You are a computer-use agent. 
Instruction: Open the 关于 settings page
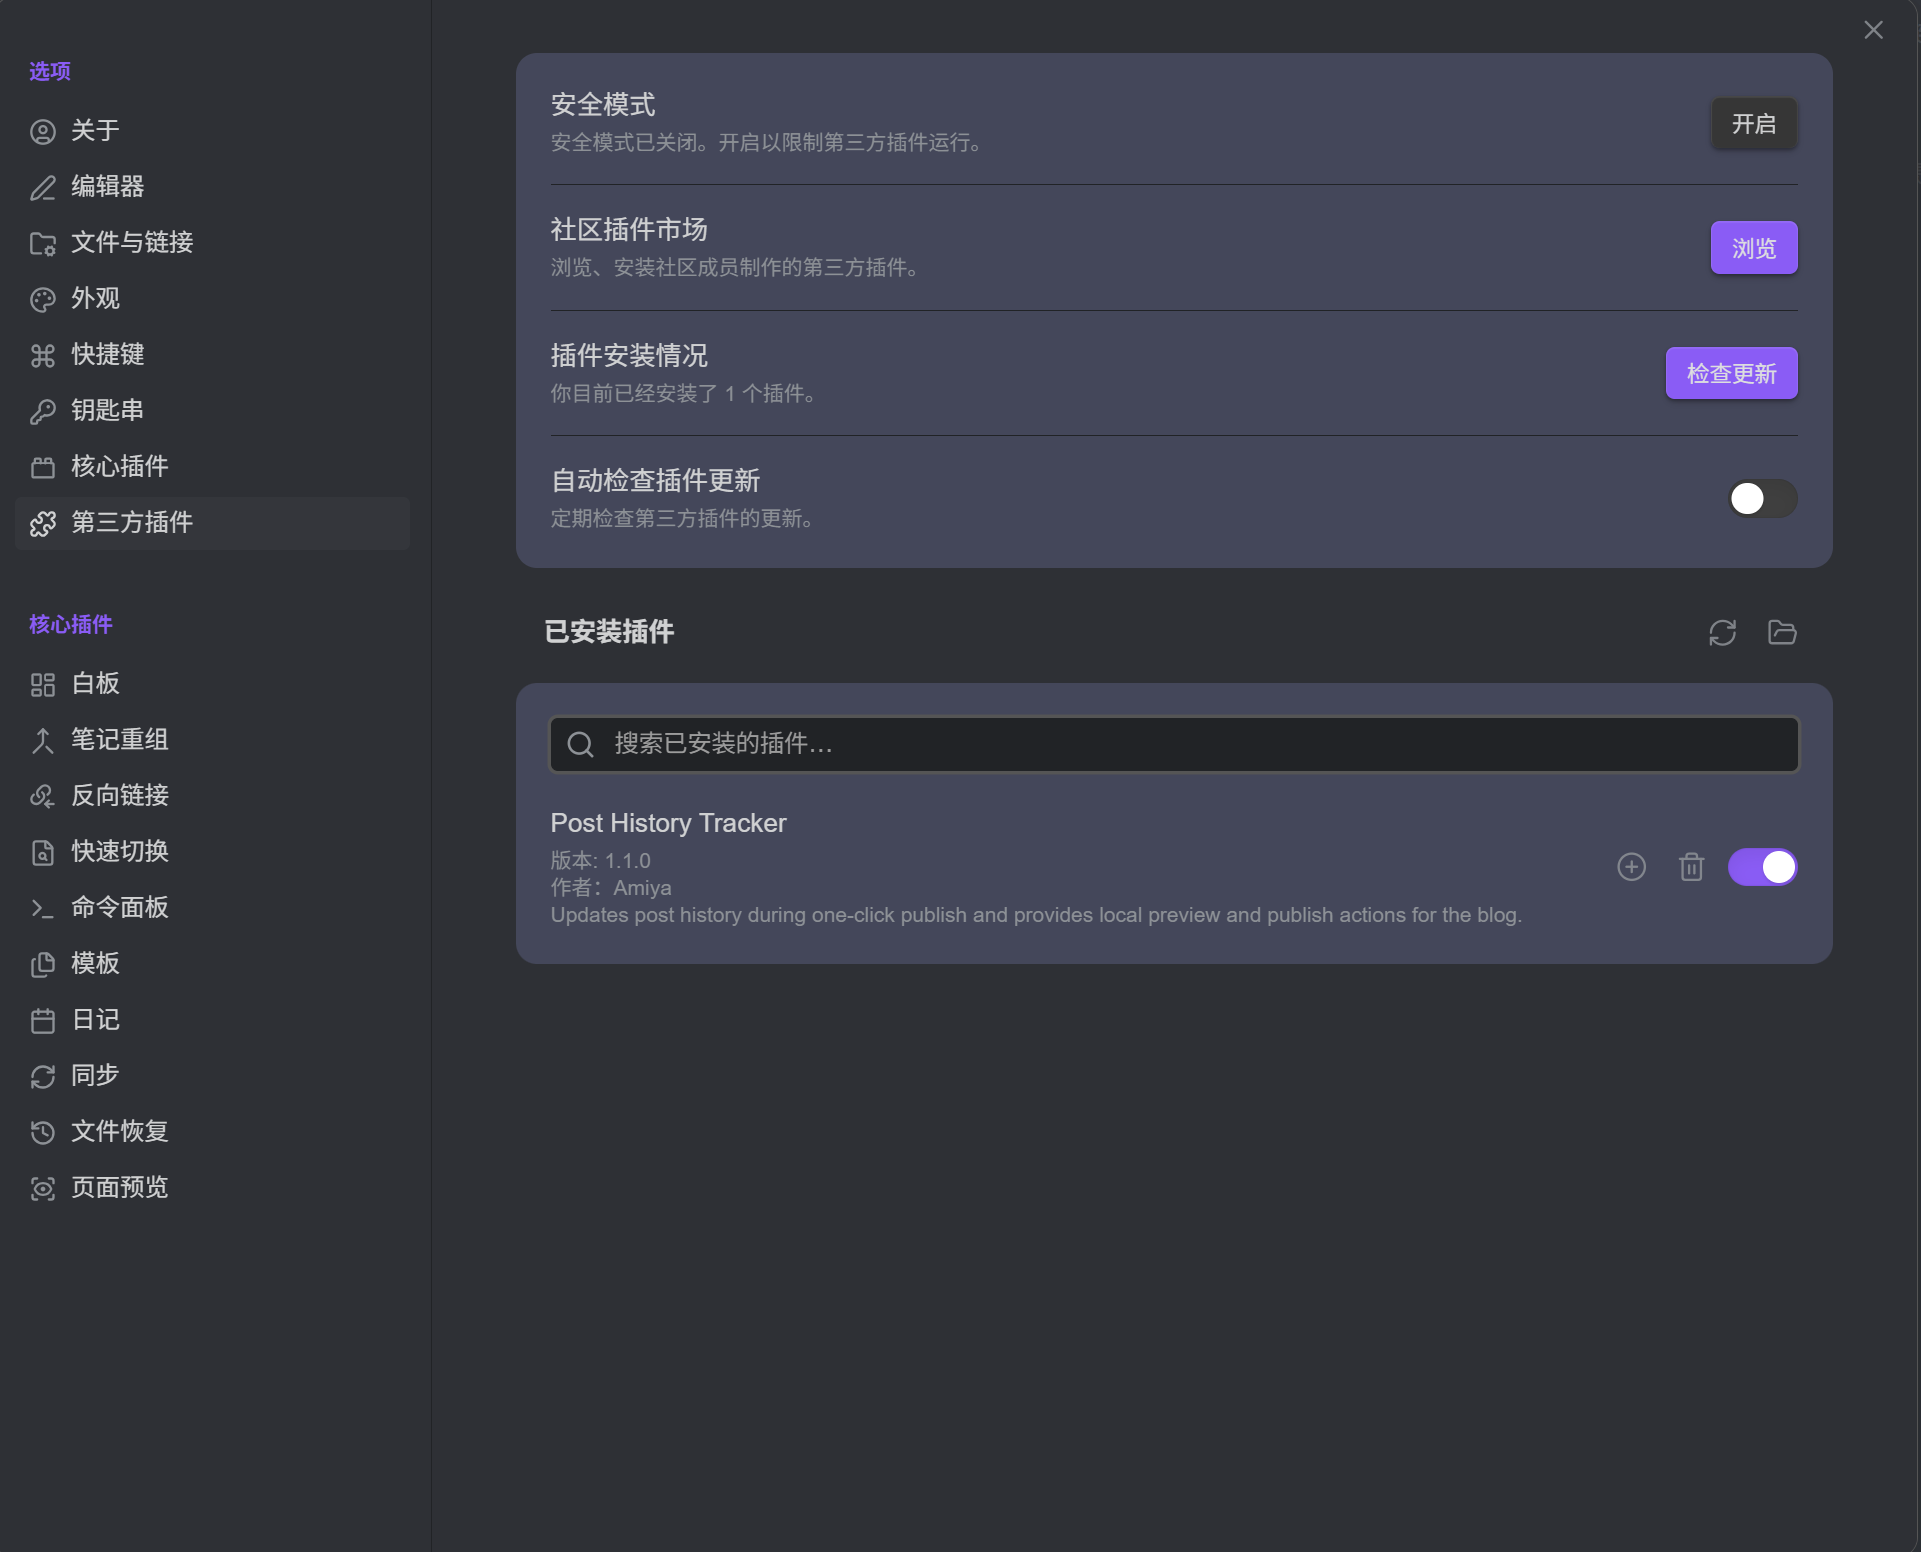click(212, 131)
